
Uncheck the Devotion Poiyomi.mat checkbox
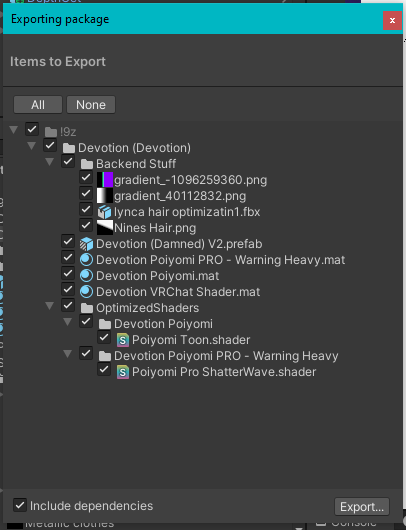(68, 273)
